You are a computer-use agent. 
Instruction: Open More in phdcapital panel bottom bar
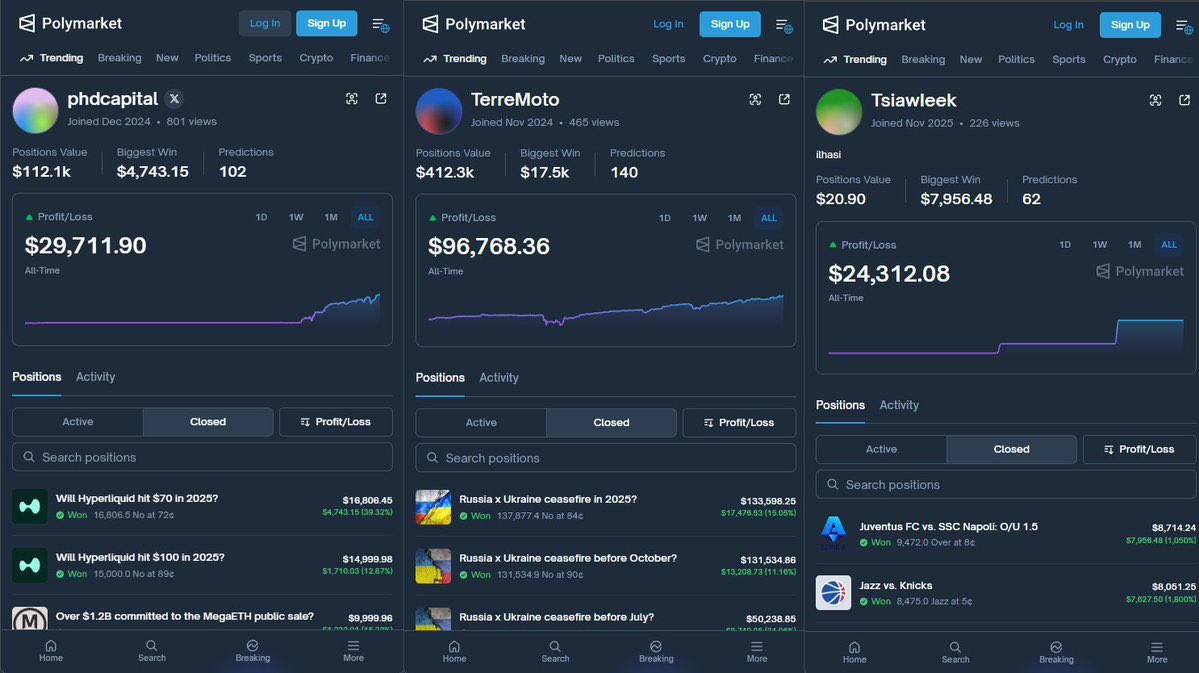353,651
